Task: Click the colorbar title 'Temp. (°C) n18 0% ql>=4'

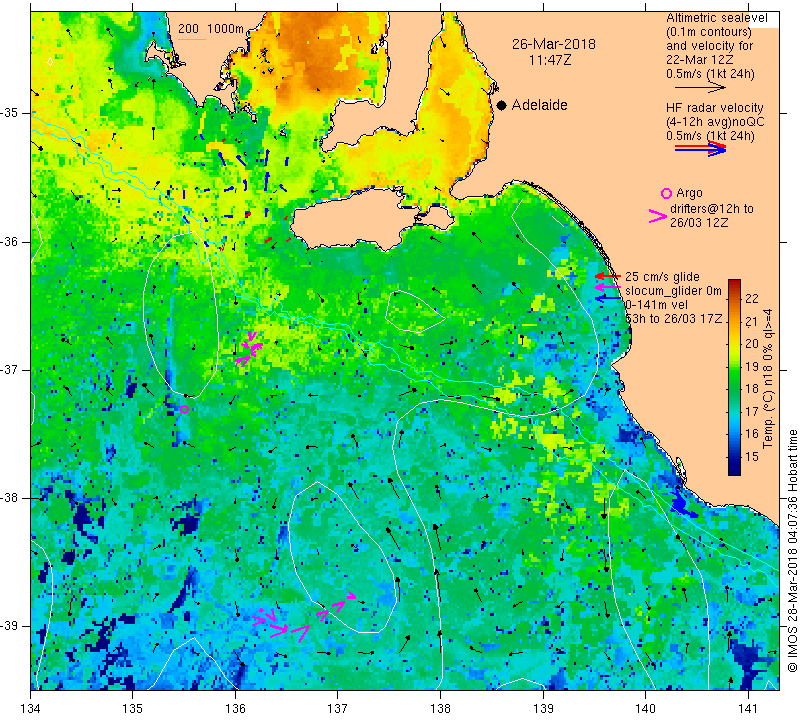Action: click(768, 378)
